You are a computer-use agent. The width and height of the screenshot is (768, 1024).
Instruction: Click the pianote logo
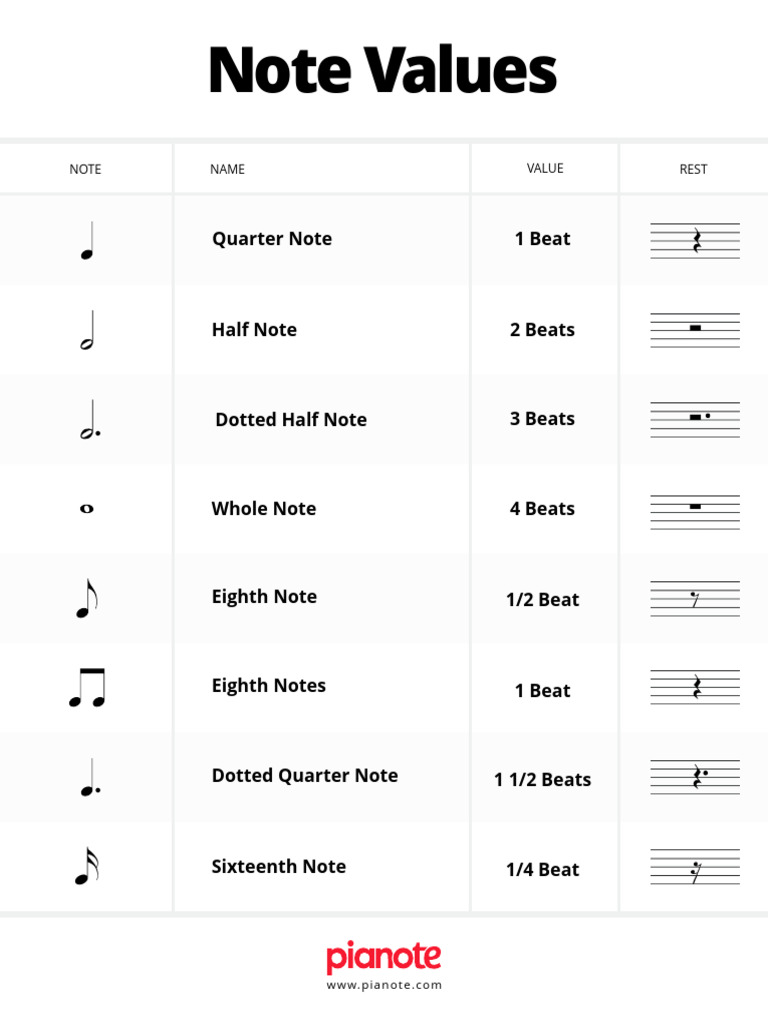[384, 957]
